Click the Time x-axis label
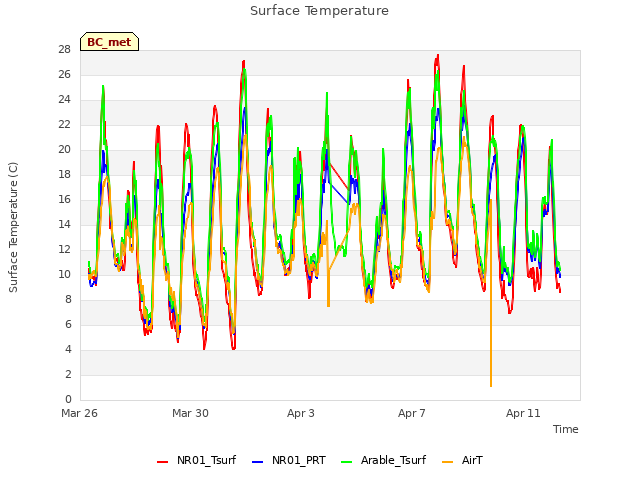 pos(565,429)
